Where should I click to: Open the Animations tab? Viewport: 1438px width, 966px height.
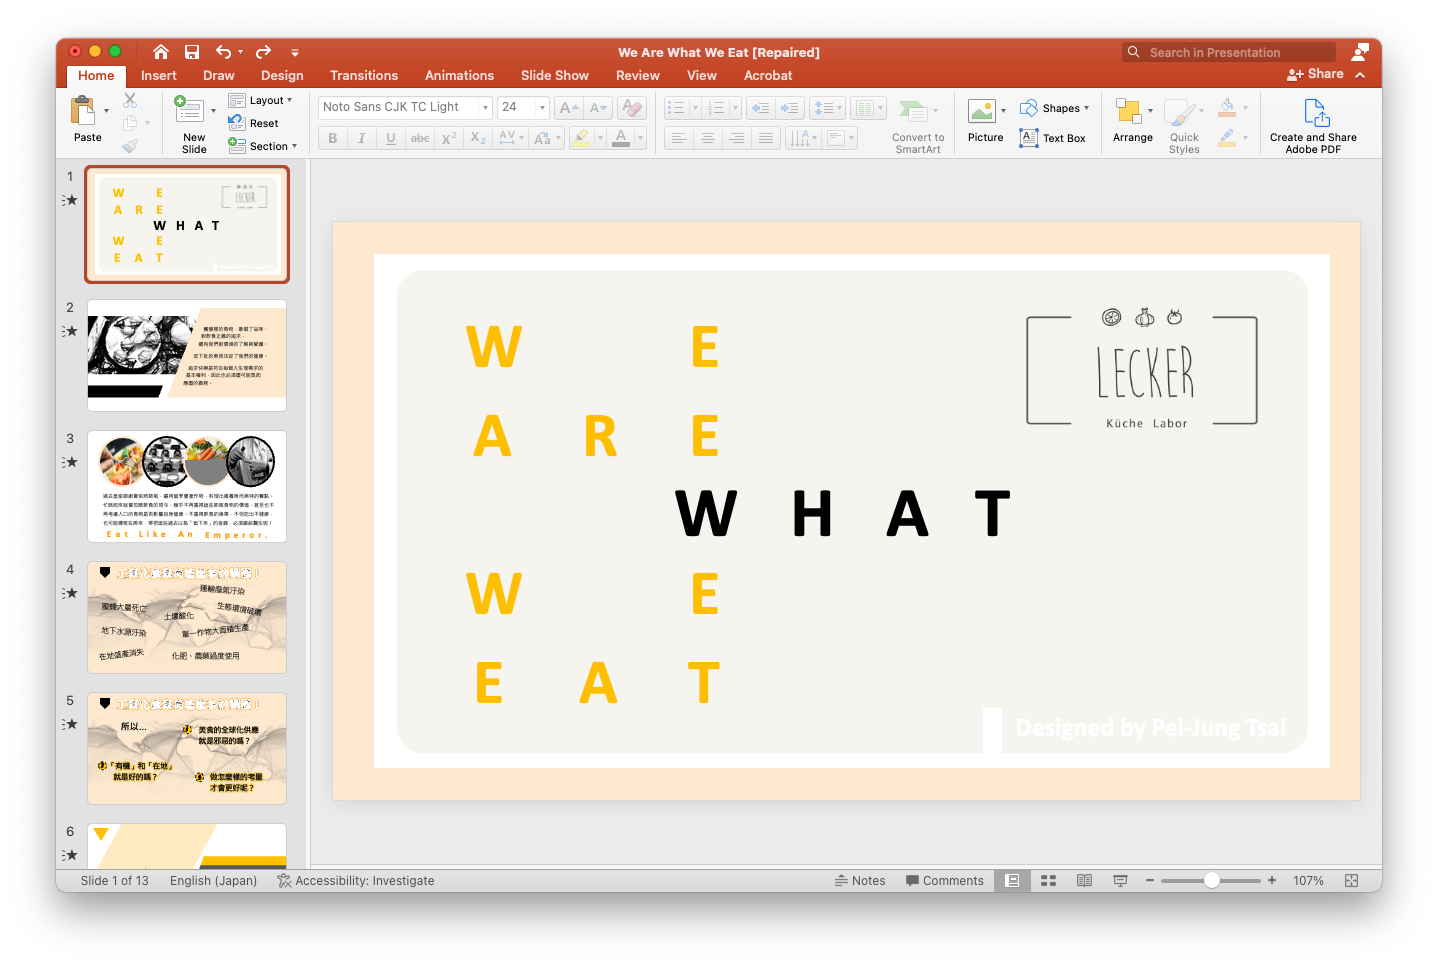point(459,75)
